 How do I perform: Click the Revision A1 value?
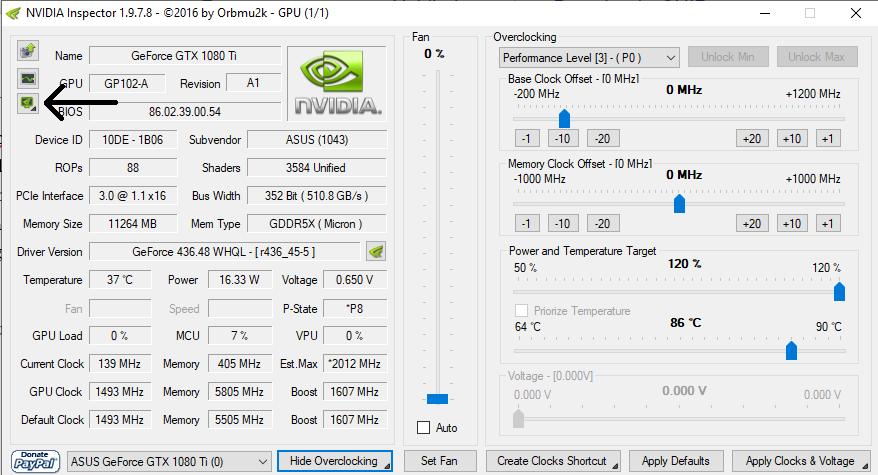click(253, 83)
